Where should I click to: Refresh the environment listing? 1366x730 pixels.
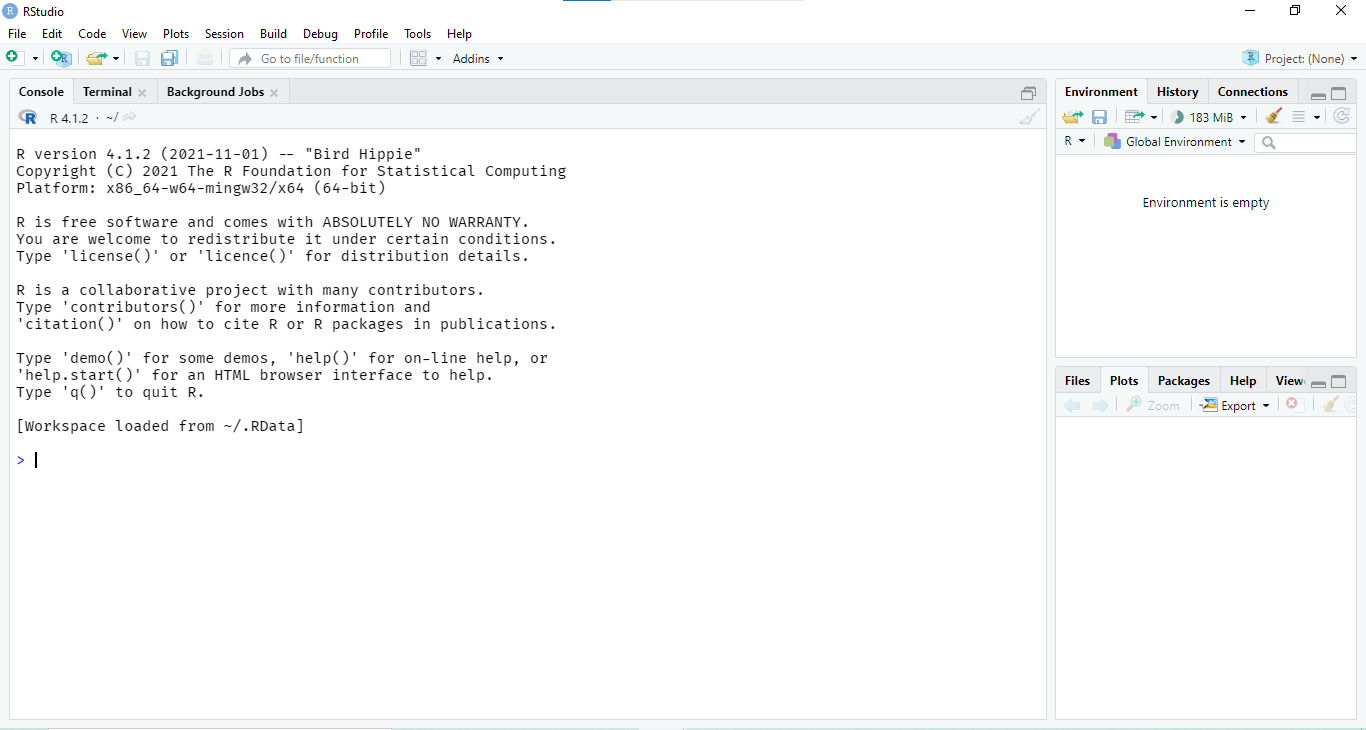[x=1342, y=117]
